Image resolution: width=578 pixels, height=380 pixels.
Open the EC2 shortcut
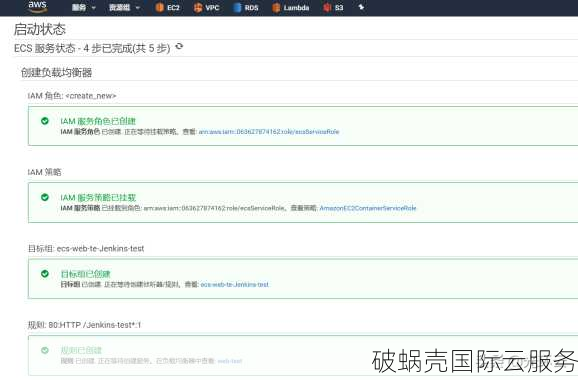pos(168,7)
